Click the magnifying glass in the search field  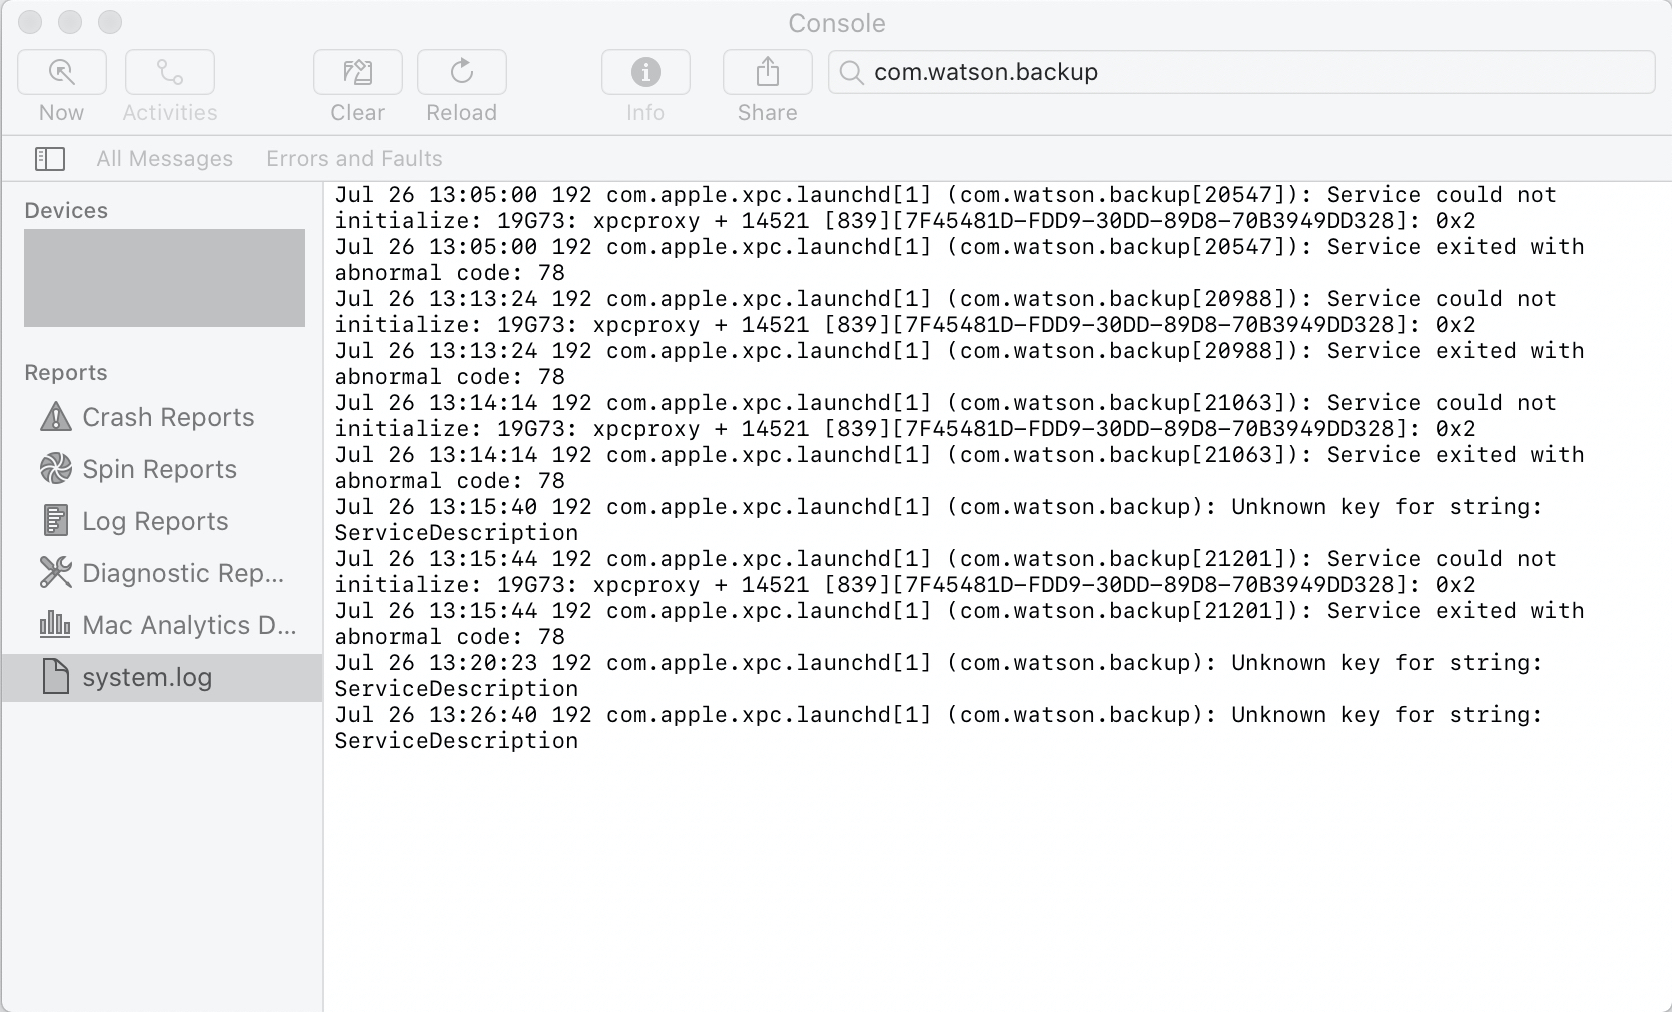coord(849,72)
